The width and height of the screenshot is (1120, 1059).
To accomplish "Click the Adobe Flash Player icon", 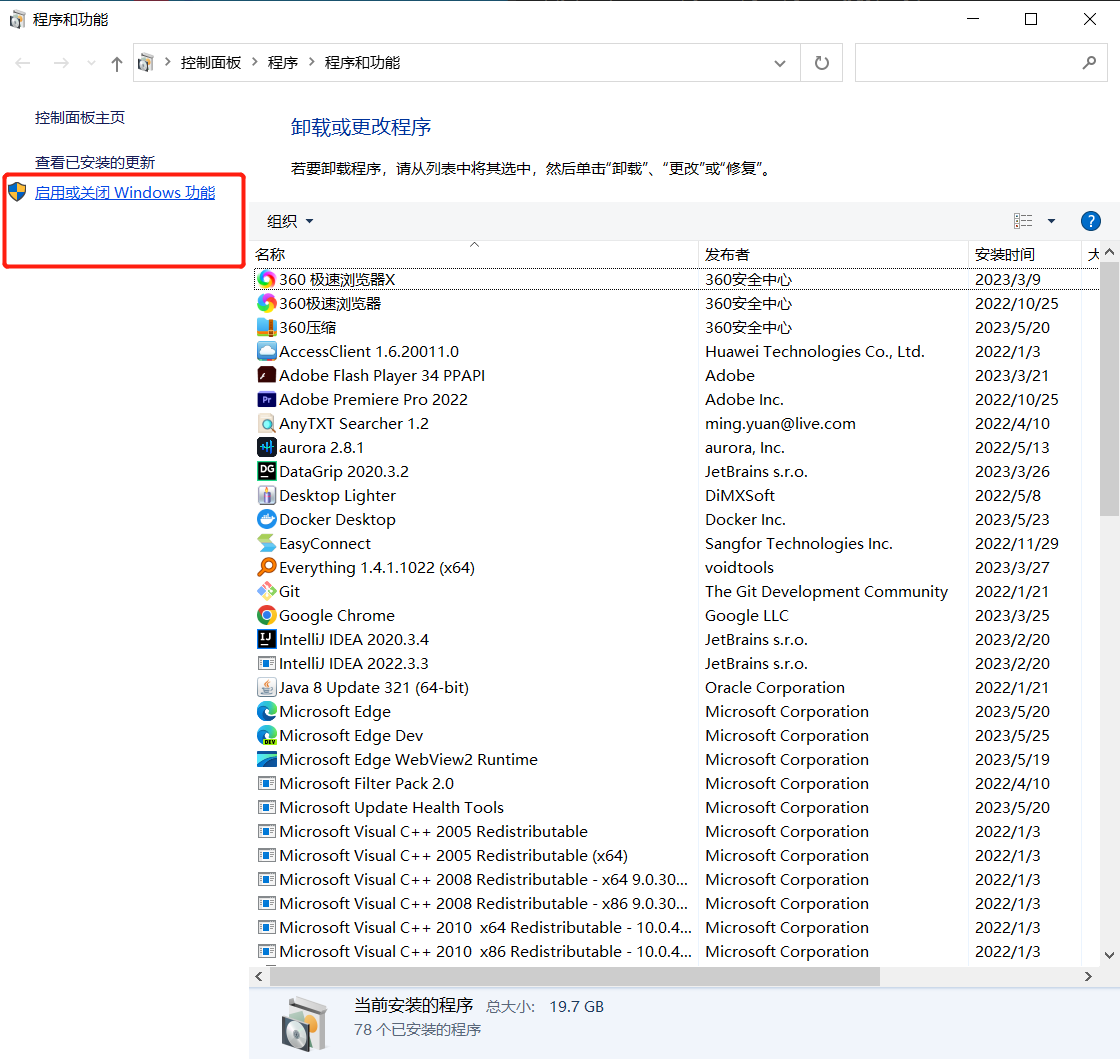I will point(266,375).
